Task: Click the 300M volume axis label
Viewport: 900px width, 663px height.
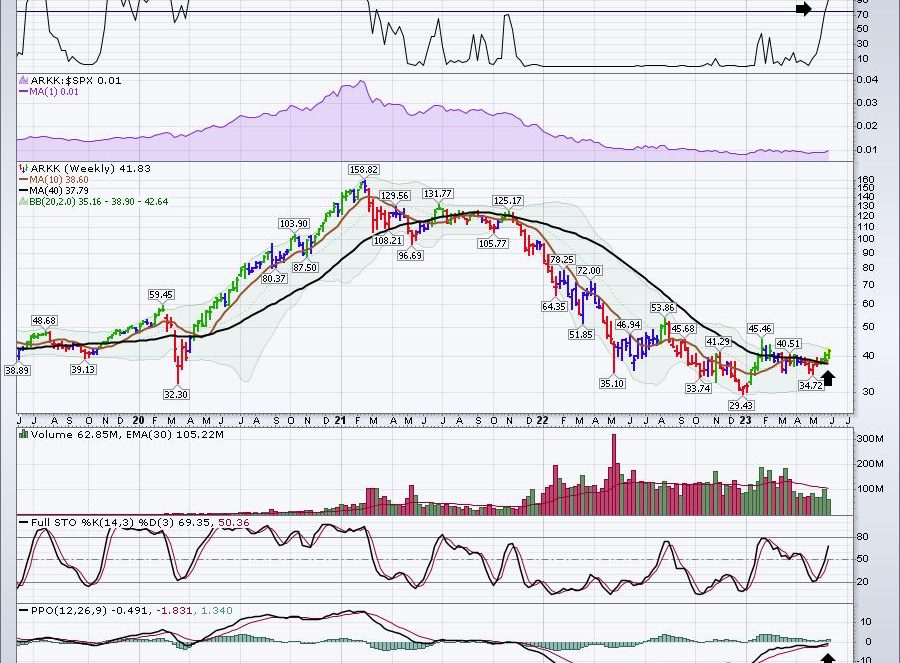Action: 870,439
